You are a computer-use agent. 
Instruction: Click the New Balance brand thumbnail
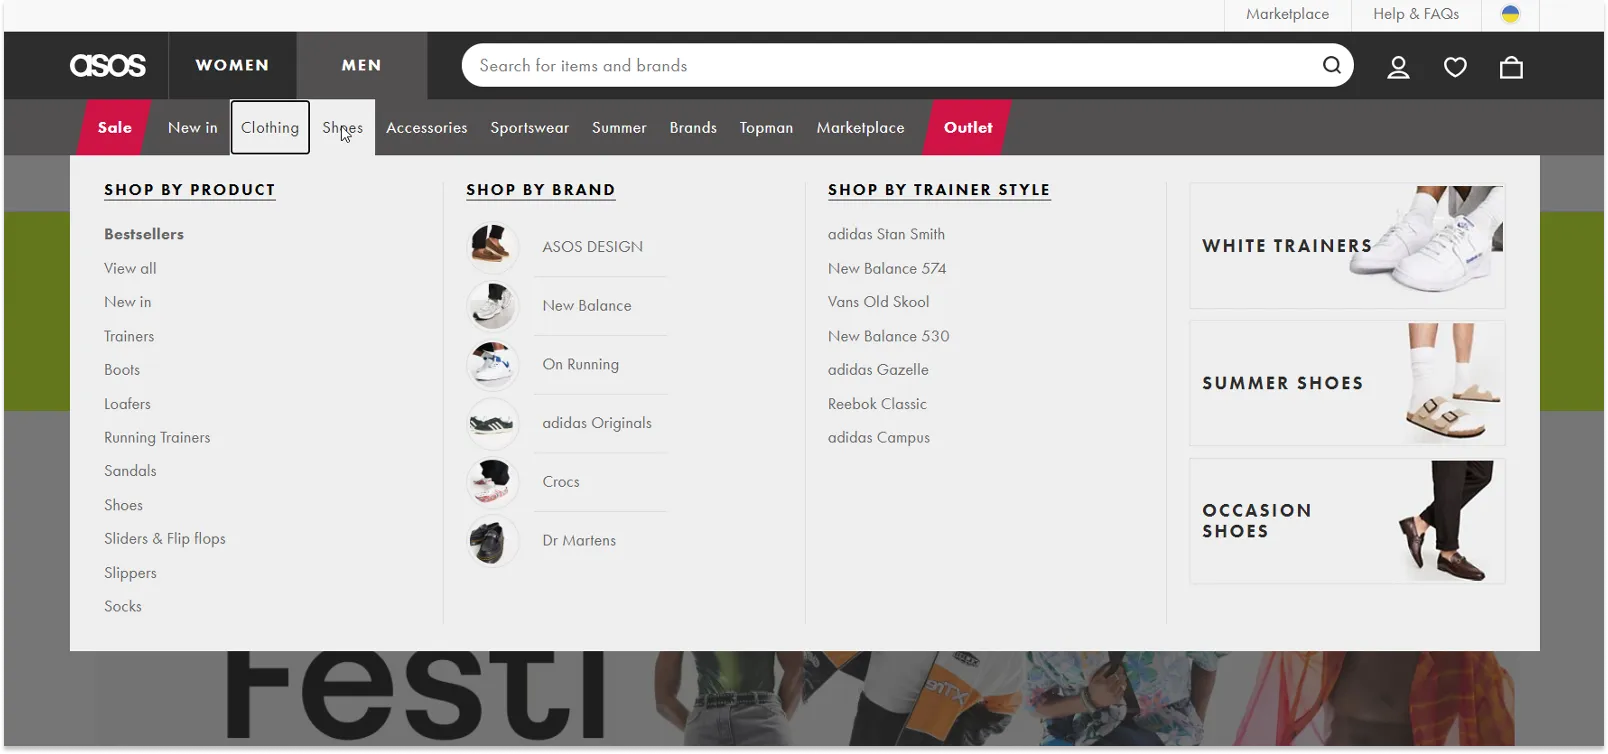point(492,305)
